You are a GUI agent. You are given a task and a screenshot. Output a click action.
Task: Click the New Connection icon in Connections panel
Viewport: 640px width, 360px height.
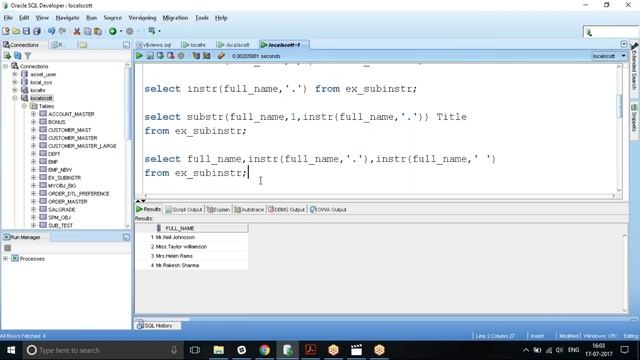(7, 56)
